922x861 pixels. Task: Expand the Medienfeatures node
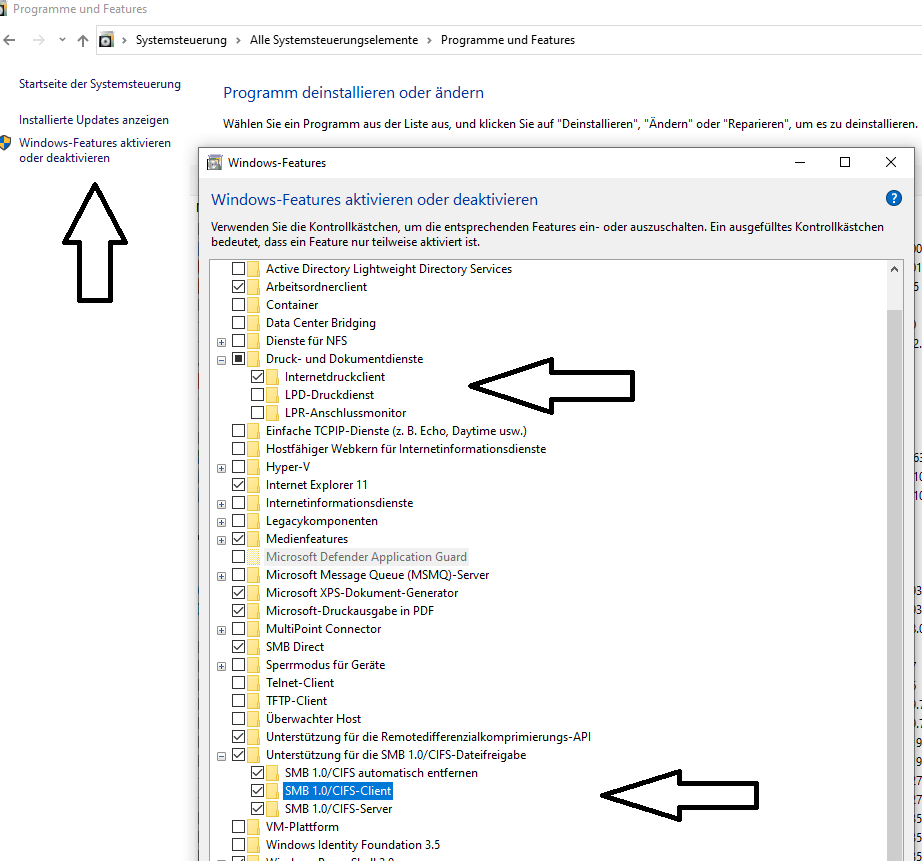click(221, 540)
